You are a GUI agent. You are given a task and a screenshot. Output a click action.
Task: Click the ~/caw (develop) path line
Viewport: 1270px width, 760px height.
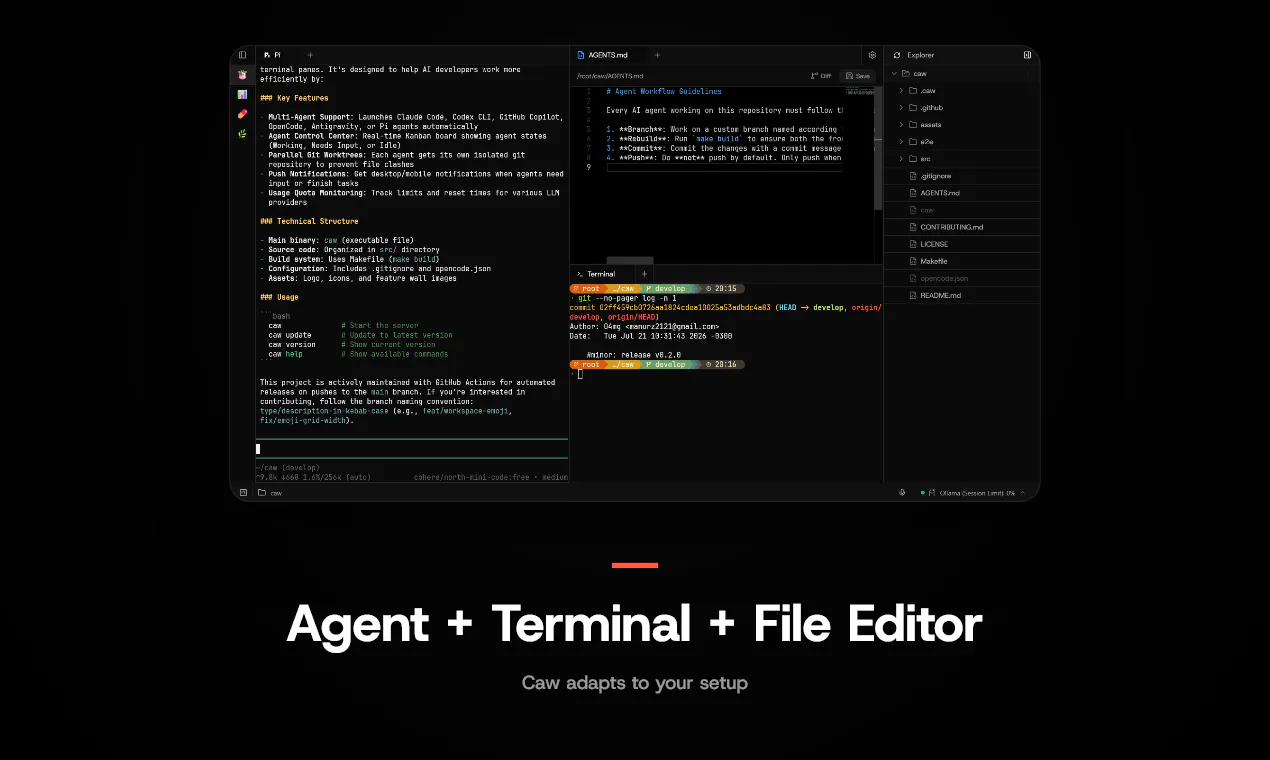(288, 467)
